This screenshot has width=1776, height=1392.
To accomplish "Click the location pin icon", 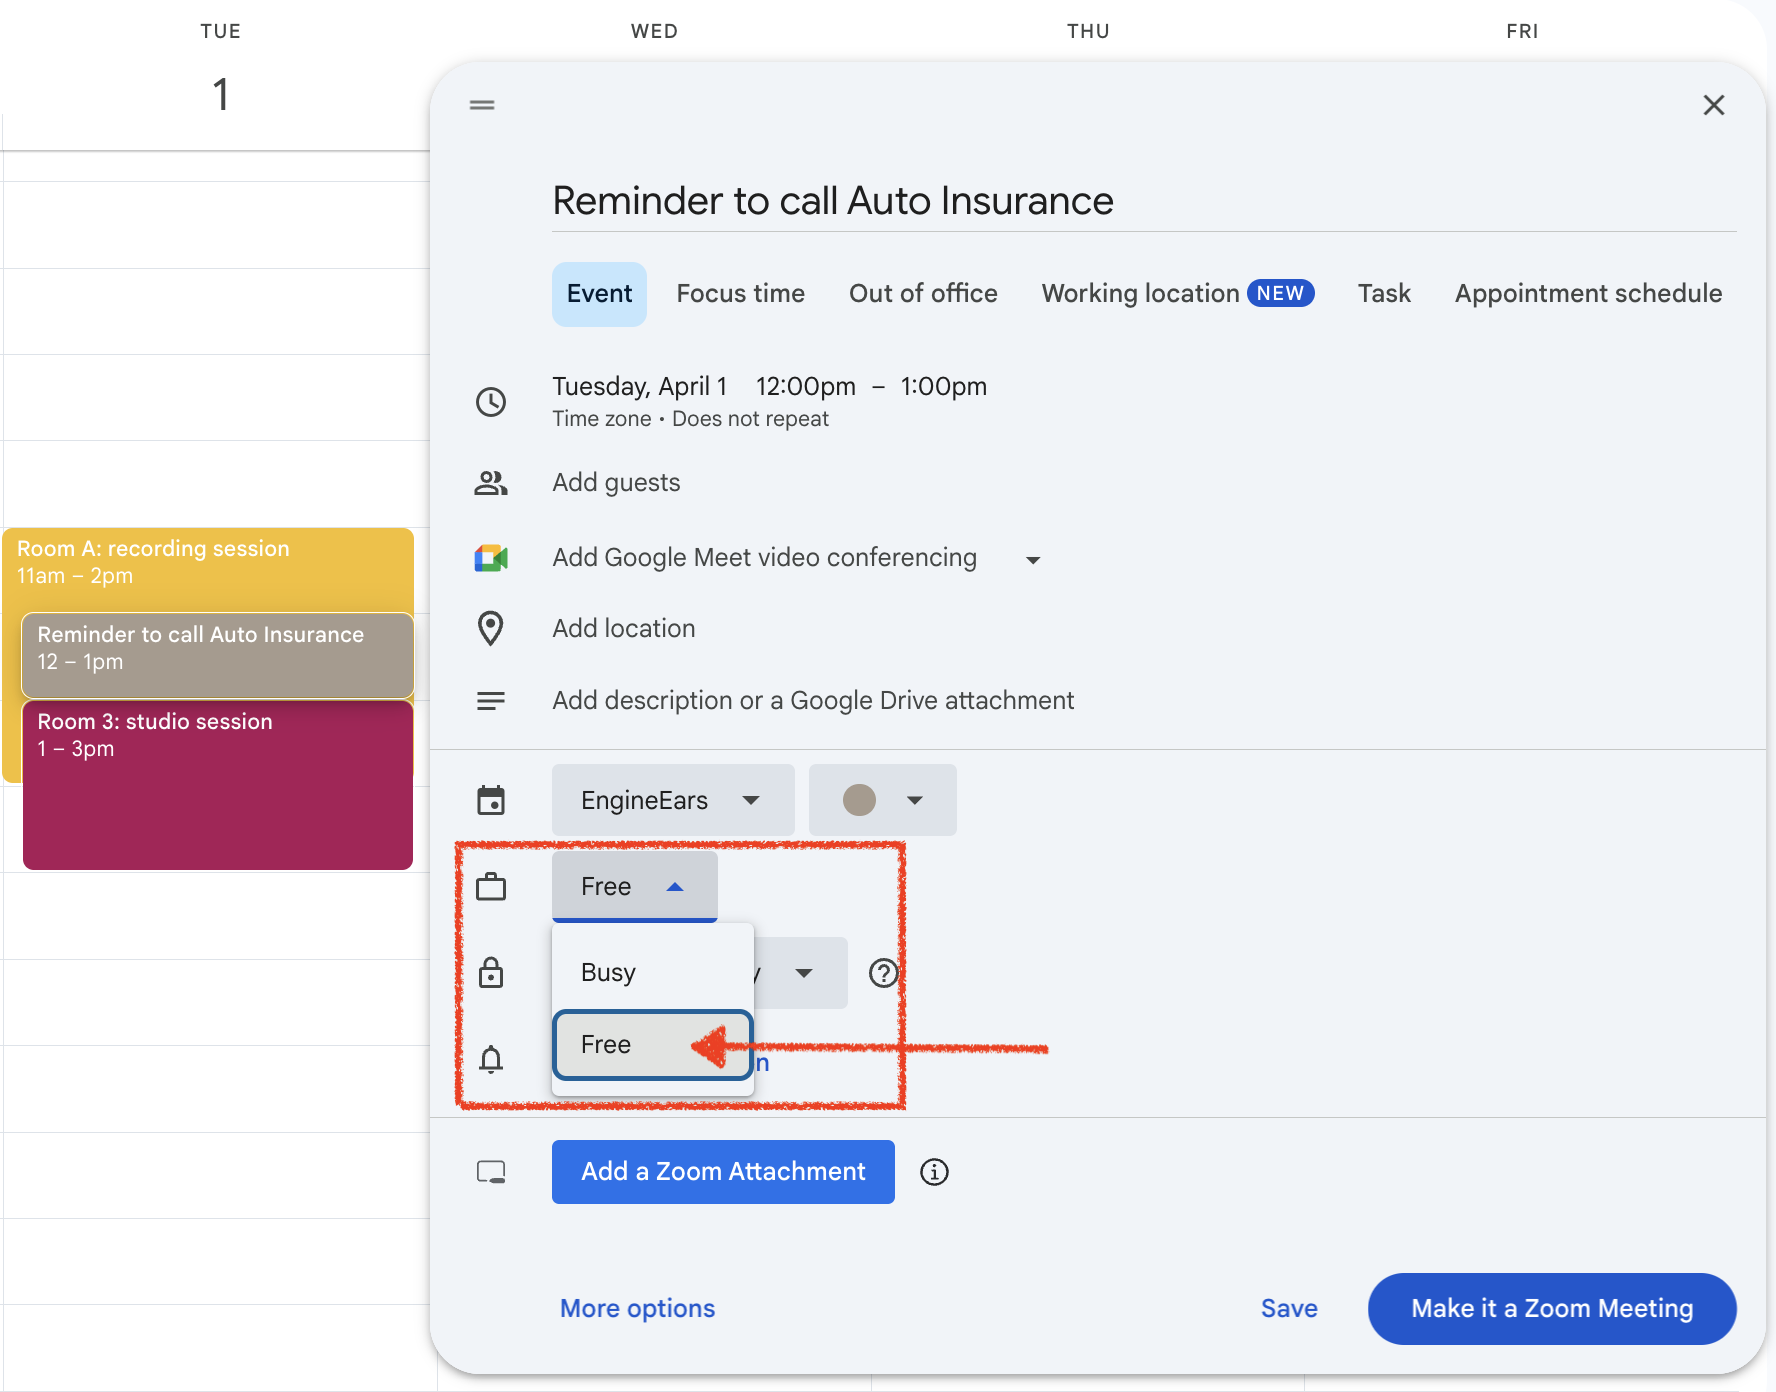I will [490, 629].
